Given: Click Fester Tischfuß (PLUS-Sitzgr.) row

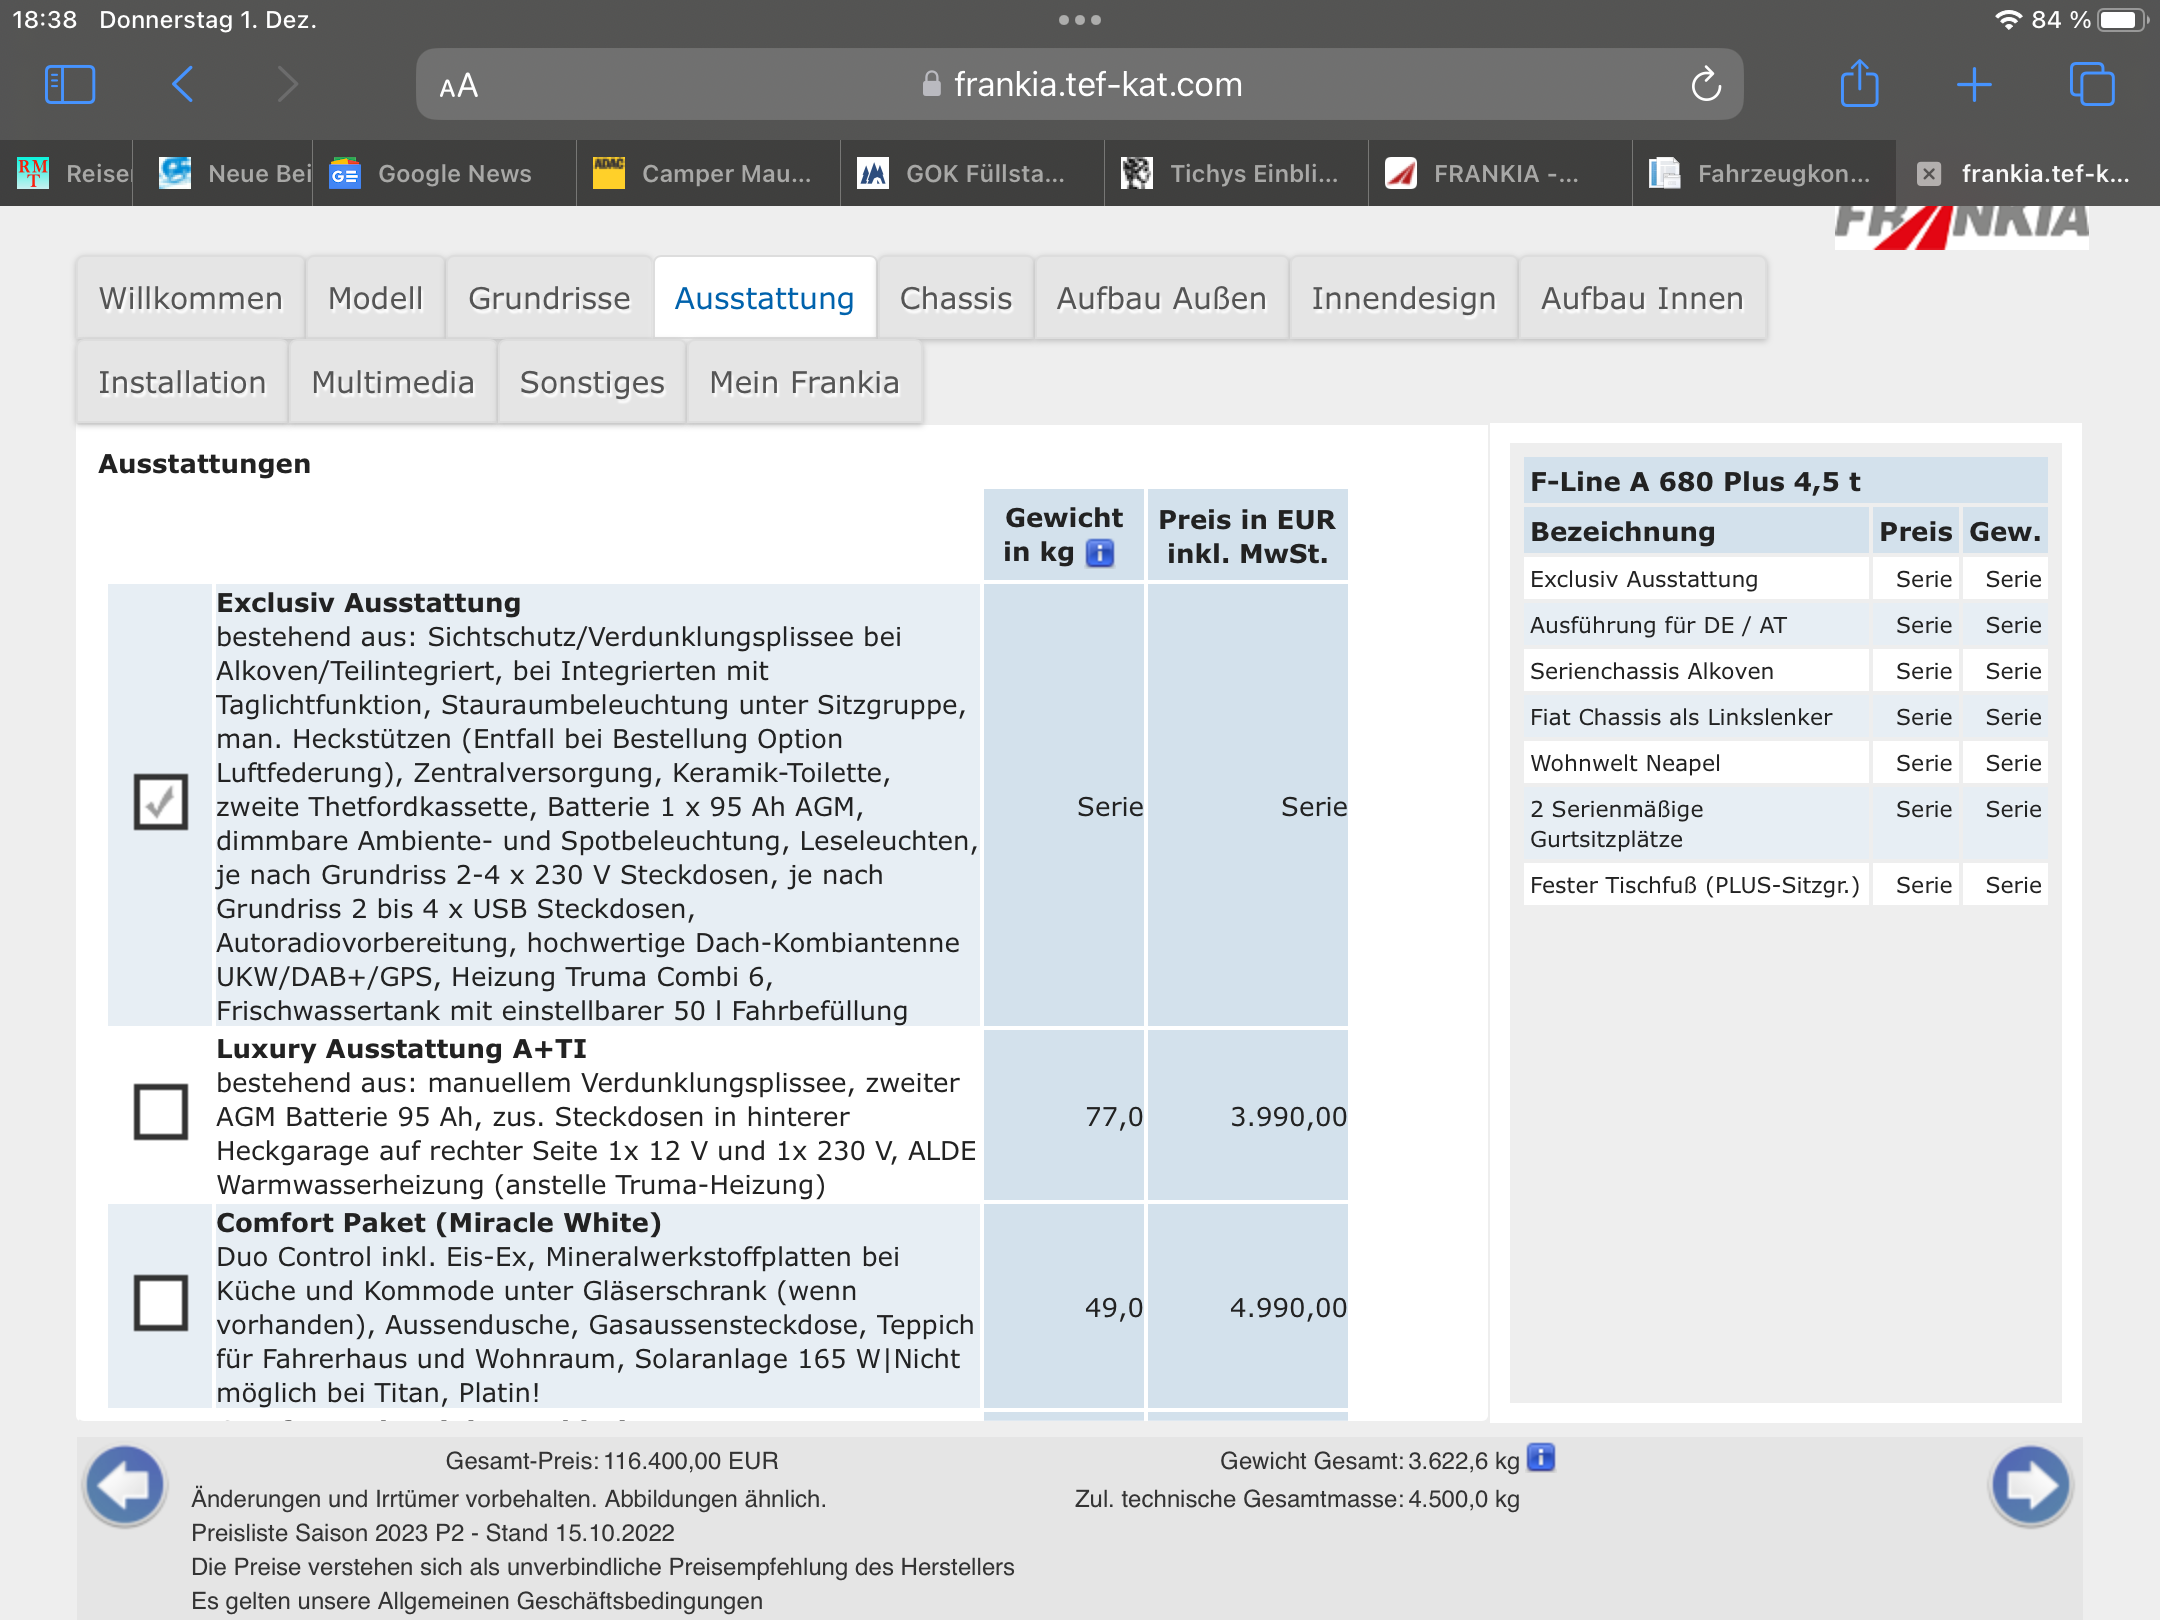Looking at the screenshot, I should [1785, 885].
